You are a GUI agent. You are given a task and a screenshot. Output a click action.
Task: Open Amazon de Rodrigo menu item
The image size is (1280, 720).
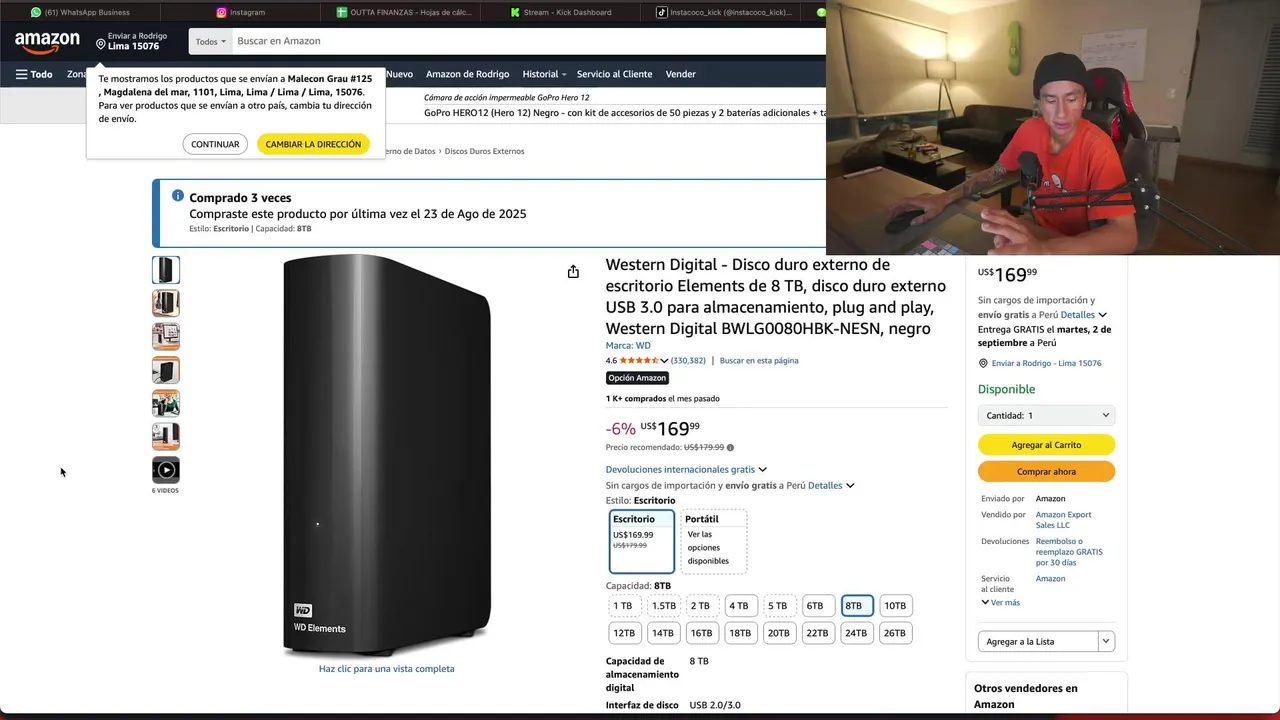[x=467, y=74]
